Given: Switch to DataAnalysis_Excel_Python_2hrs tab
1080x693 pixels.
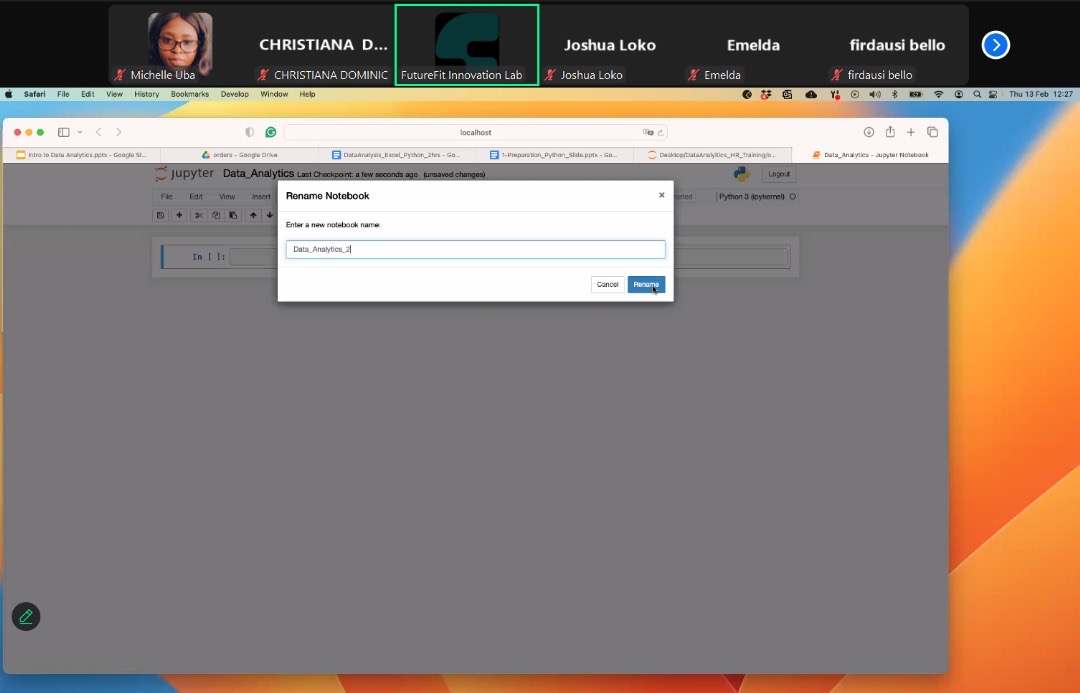Looking at the screenshot, I should tap(396, 155).
